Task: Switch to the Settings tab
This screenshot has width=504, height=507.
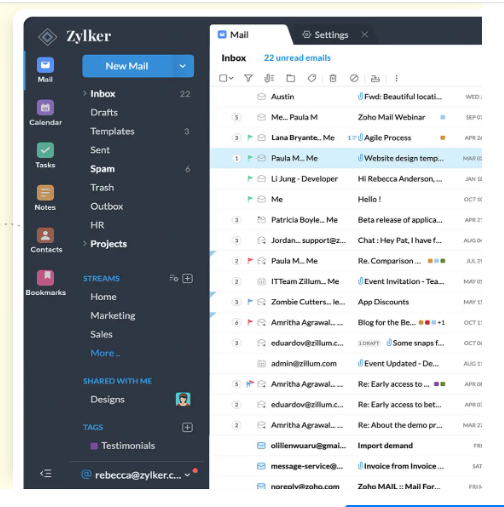Action: (x=325, y=35)
